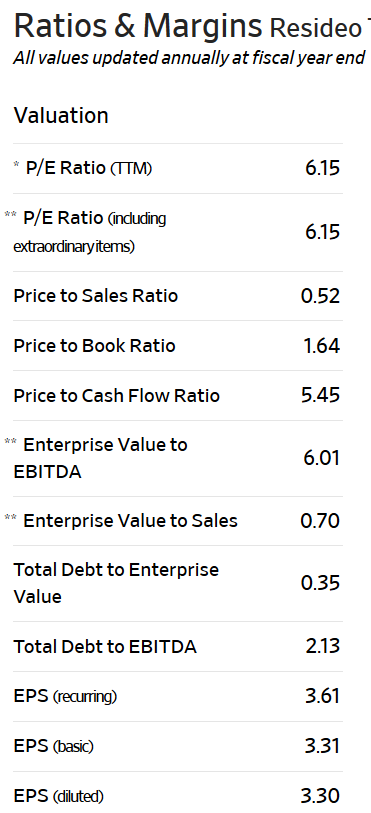Click the Price to Cash Flow Ratio label

[x=117, y=396]
